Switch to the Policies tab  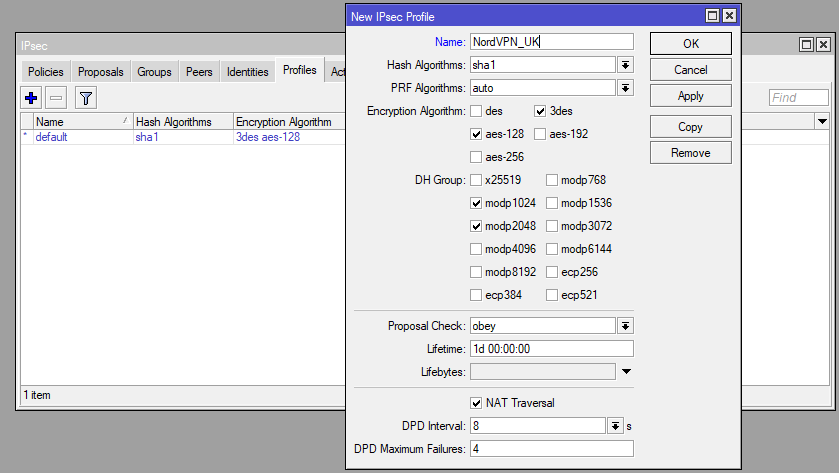click(x=45, y=72)
